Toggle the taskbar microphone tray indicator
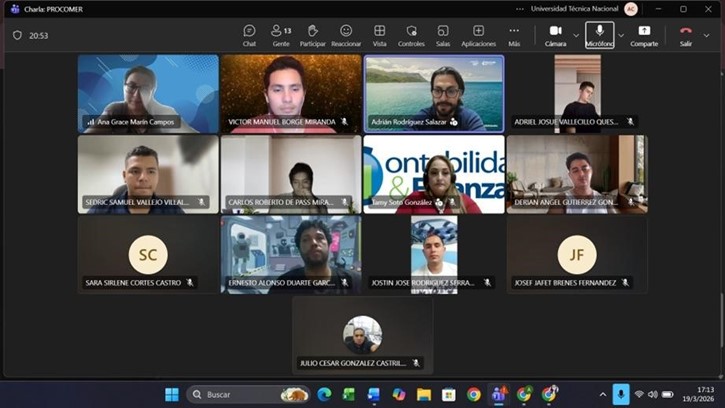The height and width of the screenshot is (408, 725). click(620, 394)
